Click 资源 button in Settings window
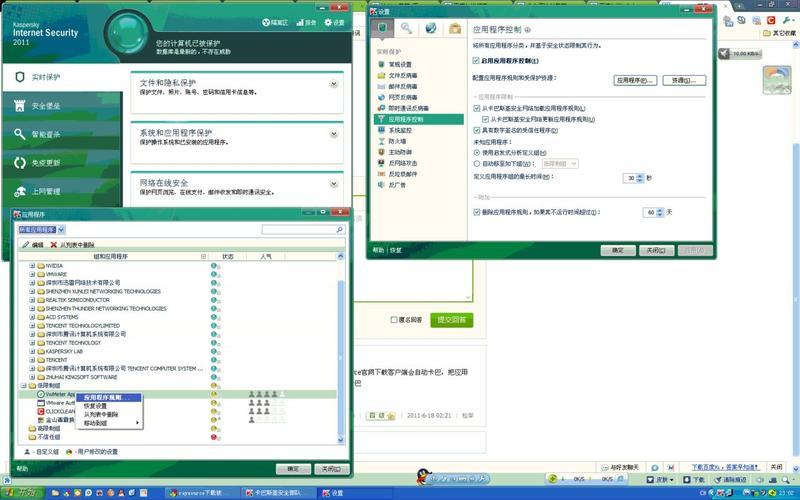The image size is (800, 500). click(x=684, y=81)
